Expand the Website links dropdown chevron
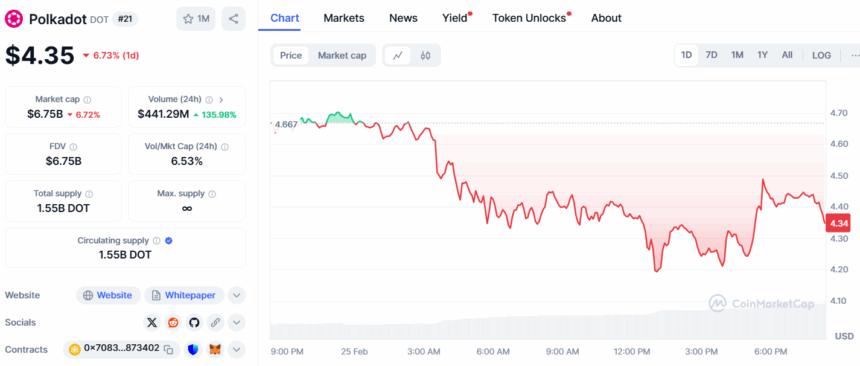Screen dimensions: 860x366 click(x=236, y=295)
